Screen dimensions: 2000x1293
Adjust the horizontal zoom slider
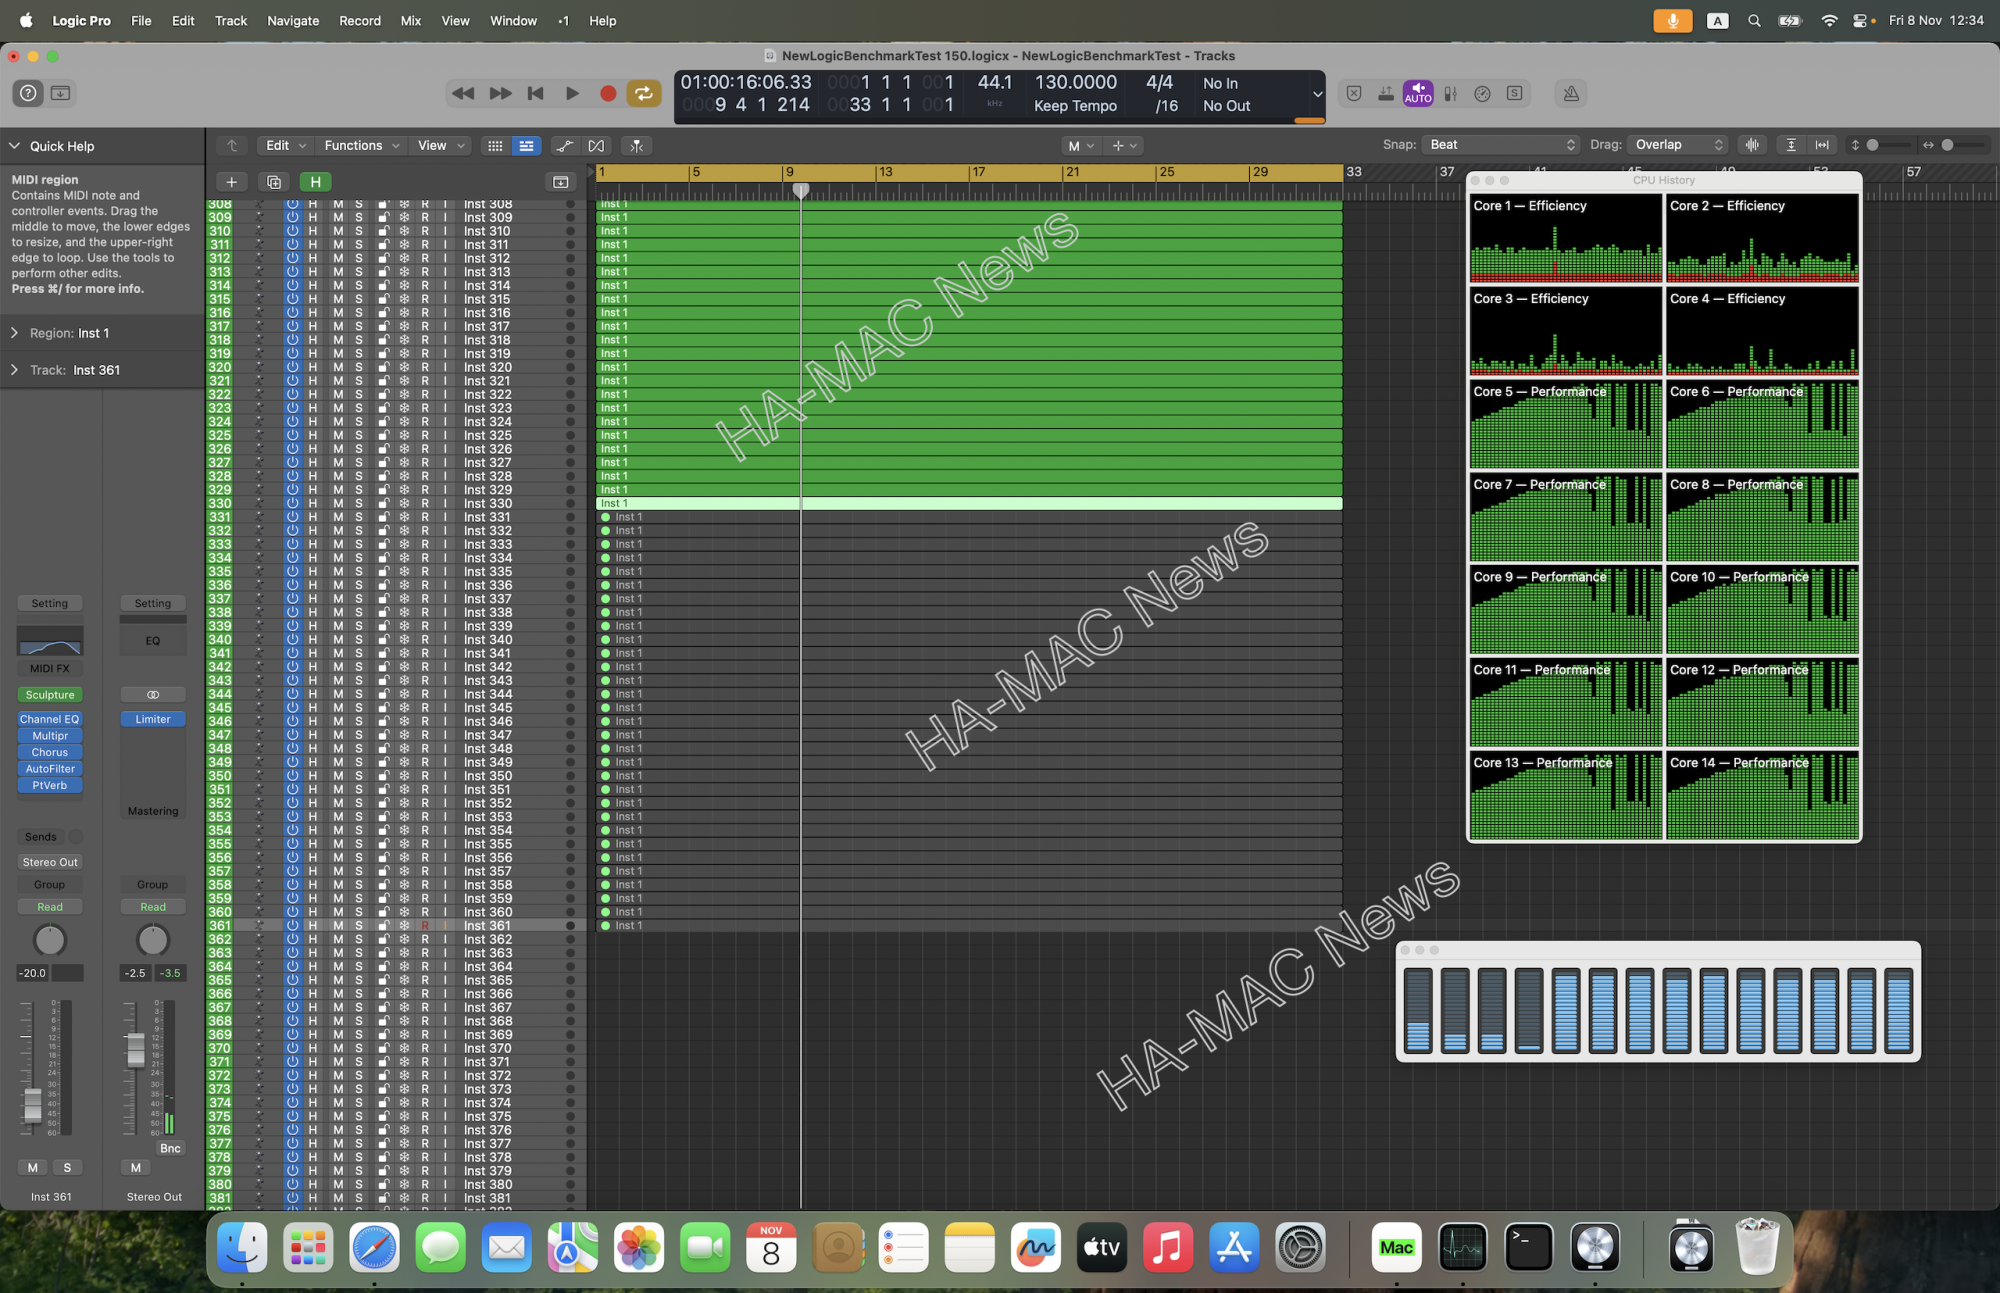click(x=1947, y=145)
